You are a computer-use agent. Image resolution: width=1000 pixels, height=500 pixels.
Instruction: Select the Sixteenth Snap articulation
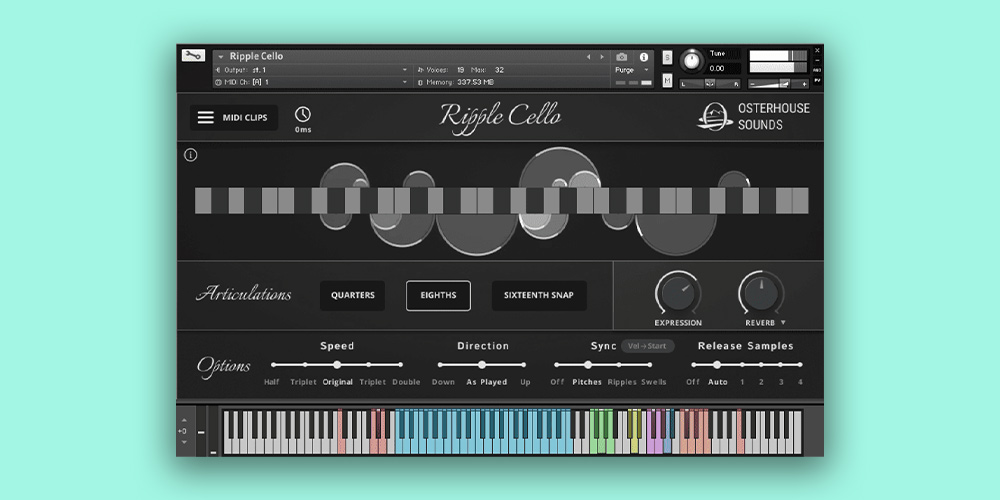[539, 296]
